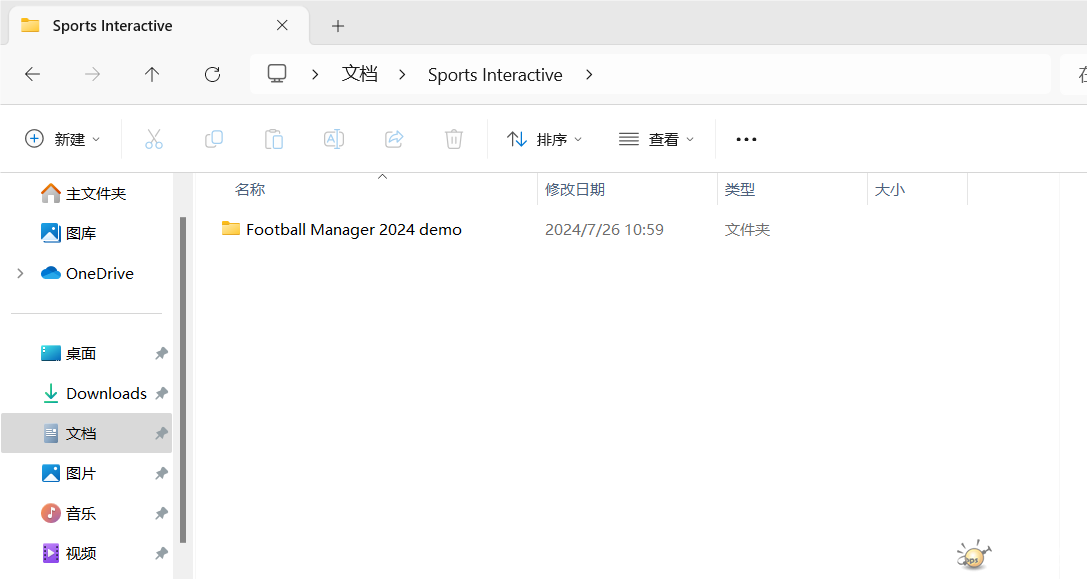Select the Football Manager 2024 demo folder
This screenshot has height=579, width=1087.
click(354, 230)
